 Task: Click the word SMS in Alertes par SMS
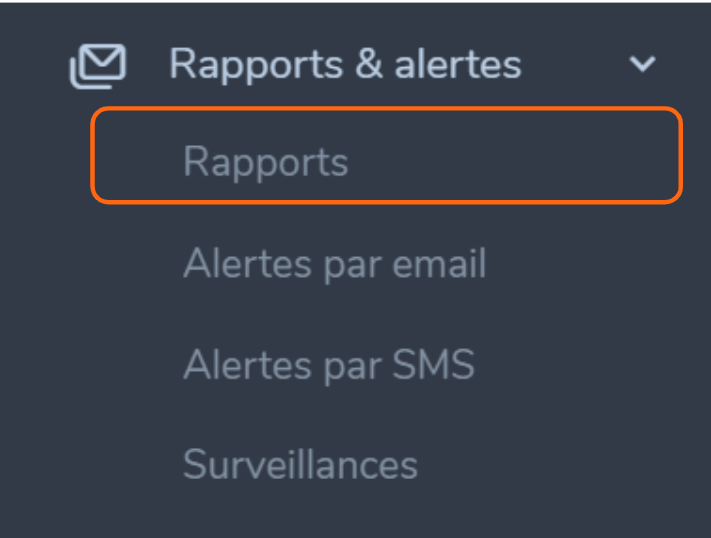point(433,364)
